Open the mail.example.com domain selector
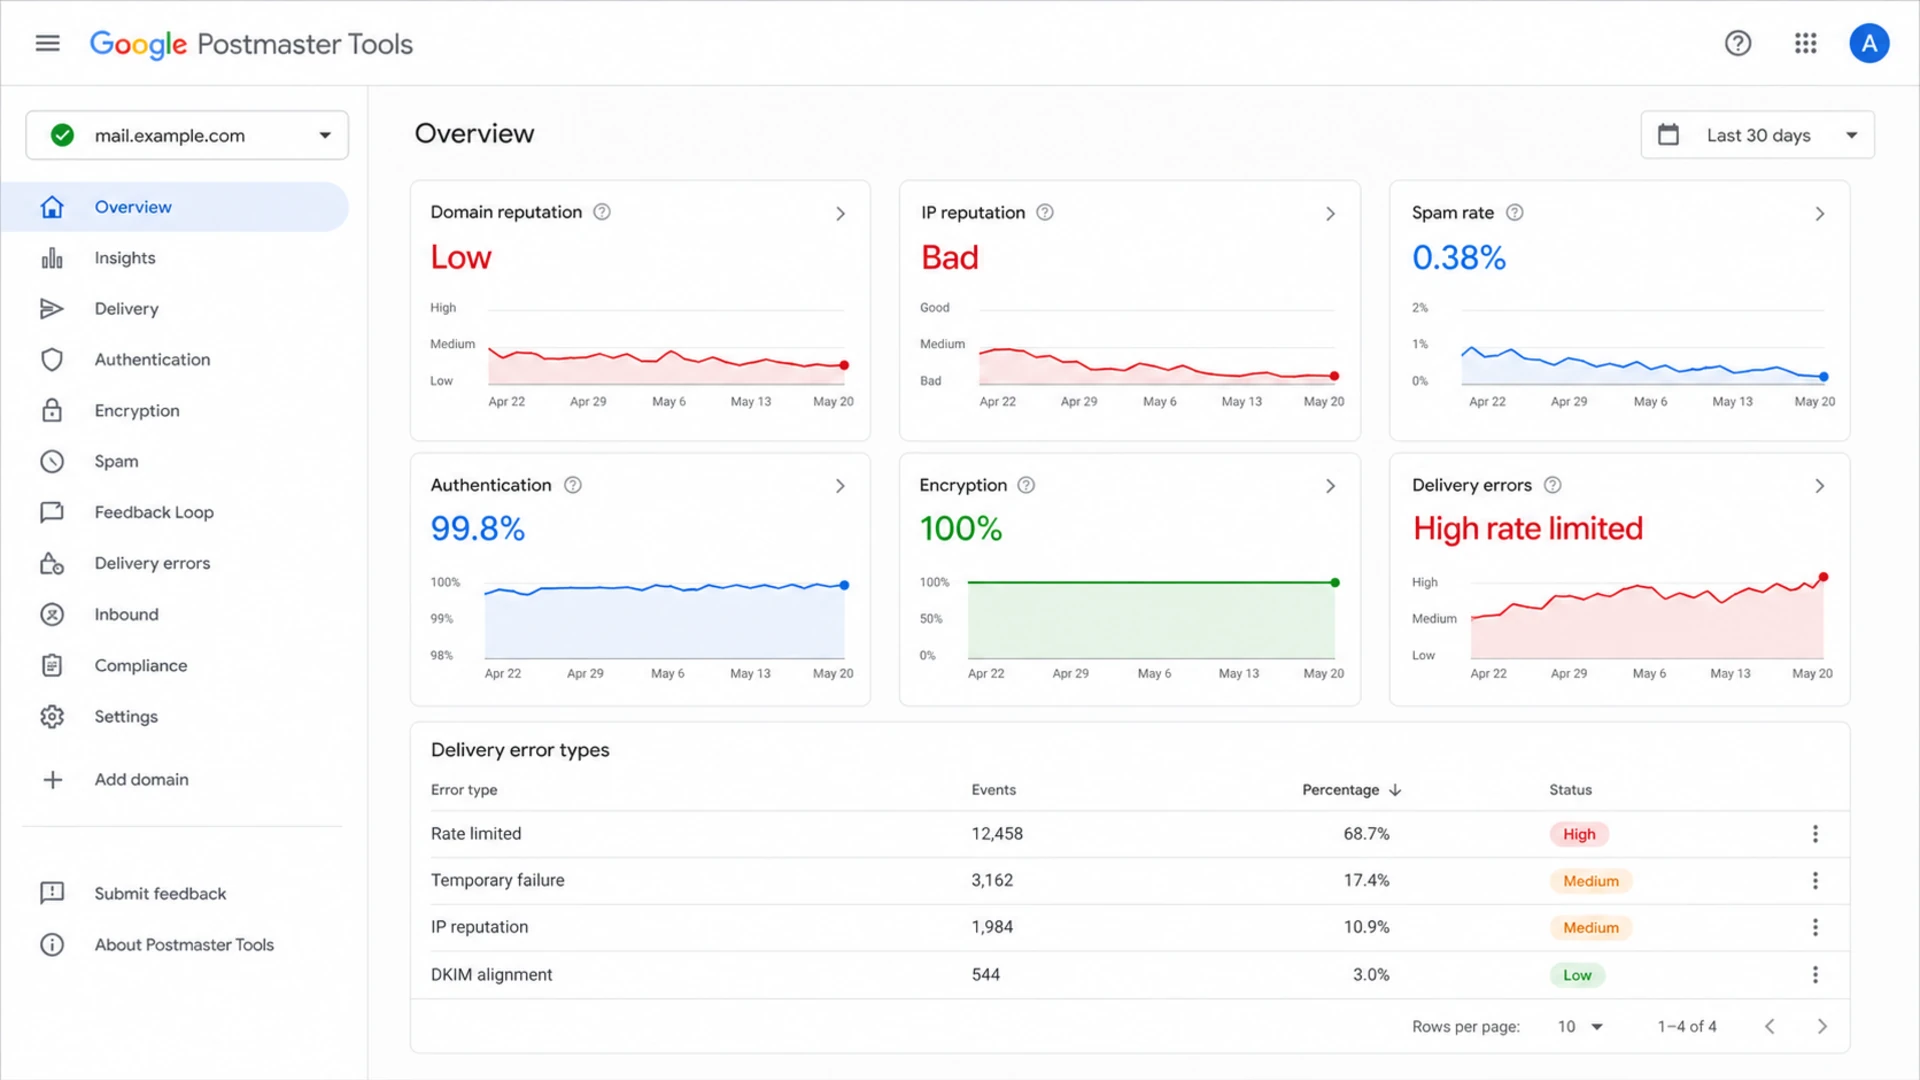This screenshot has height=1080, width=1920. coord(187,135)
